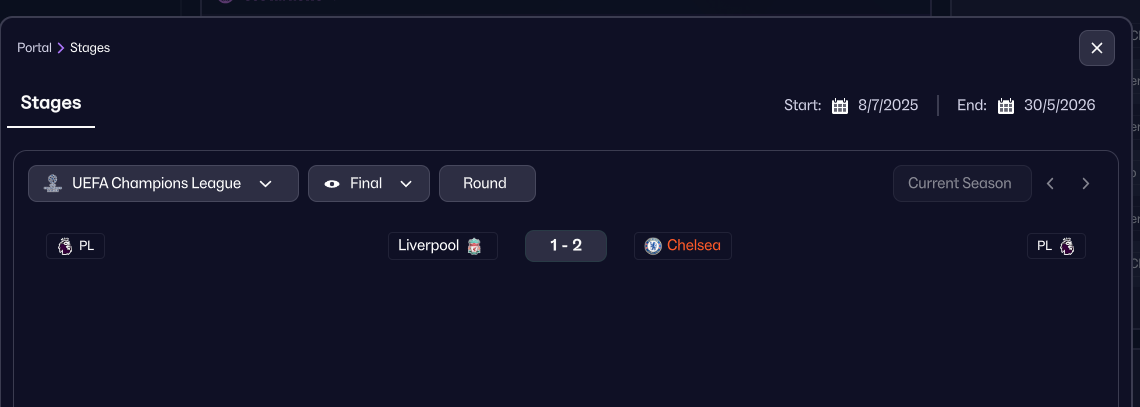This screenshot has height=407, width=1140.
Task: Switch to the Stages tab
Action: tap(51, 103)
